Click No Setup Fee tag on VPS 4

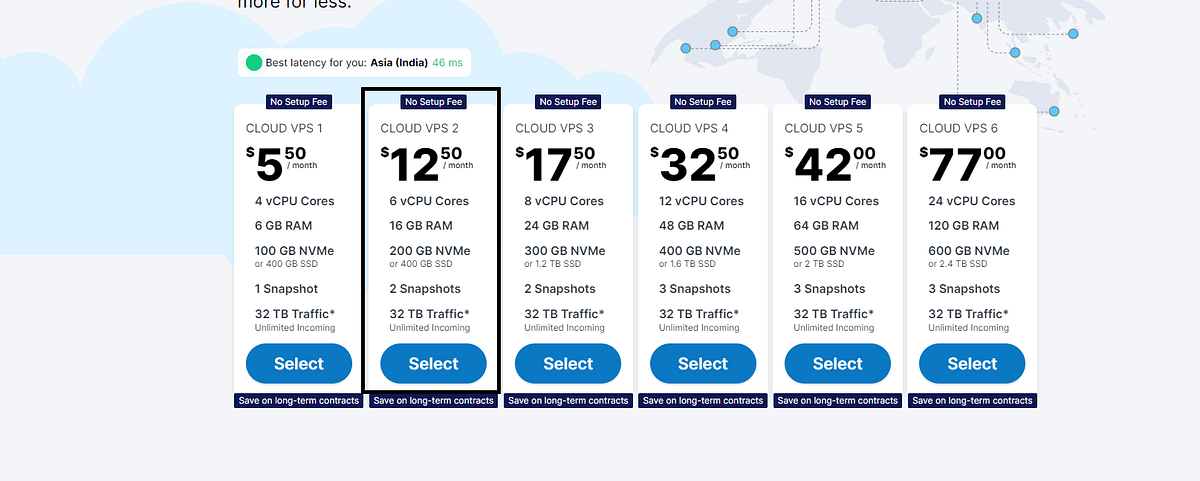tap(703, 102)
